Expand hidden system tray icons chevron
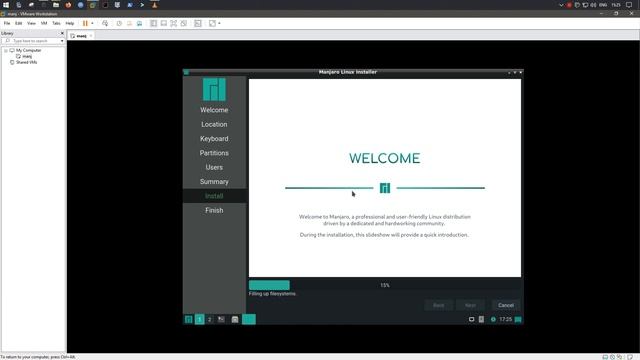Screen dimensions: 640x360 tap(561, 5)
